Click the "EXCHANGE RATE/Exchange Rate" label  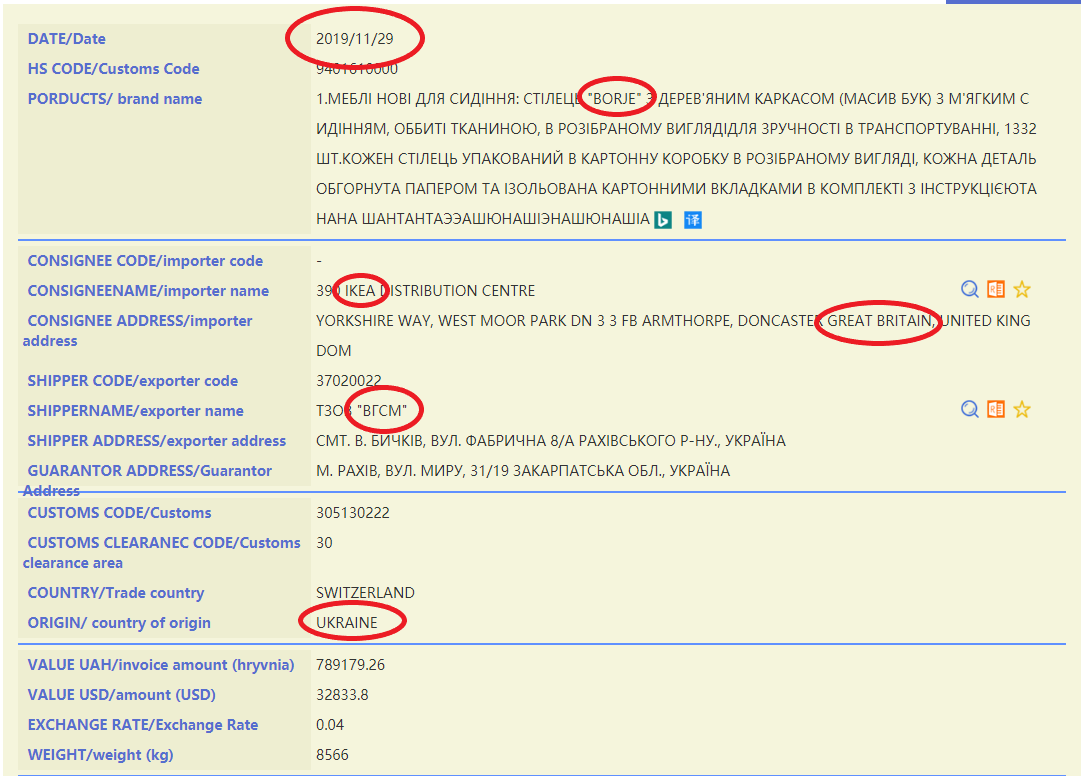click(143, 725)
